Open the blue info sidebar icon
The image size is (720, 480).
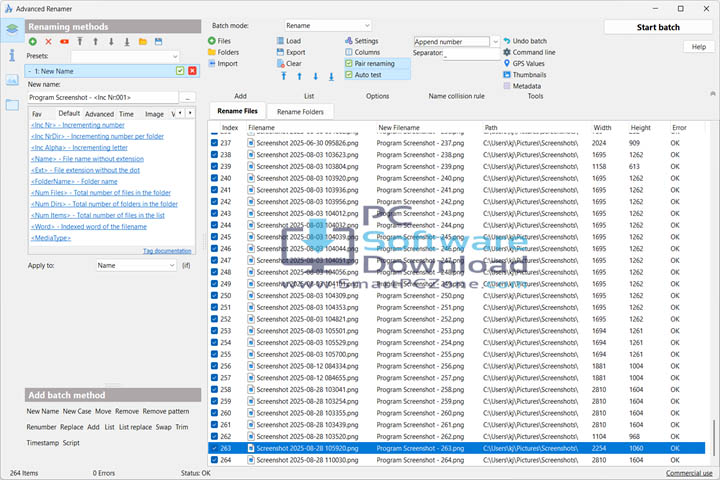(x=12, y=55)
